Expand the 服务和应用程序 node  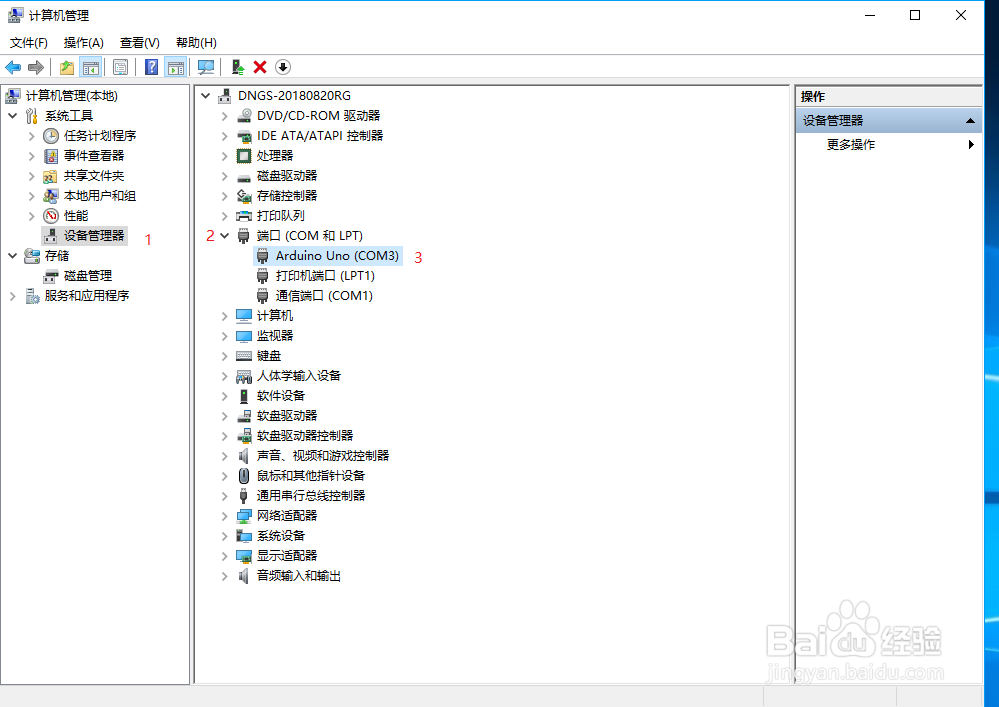pyautogui.click(x=13, y=296)
